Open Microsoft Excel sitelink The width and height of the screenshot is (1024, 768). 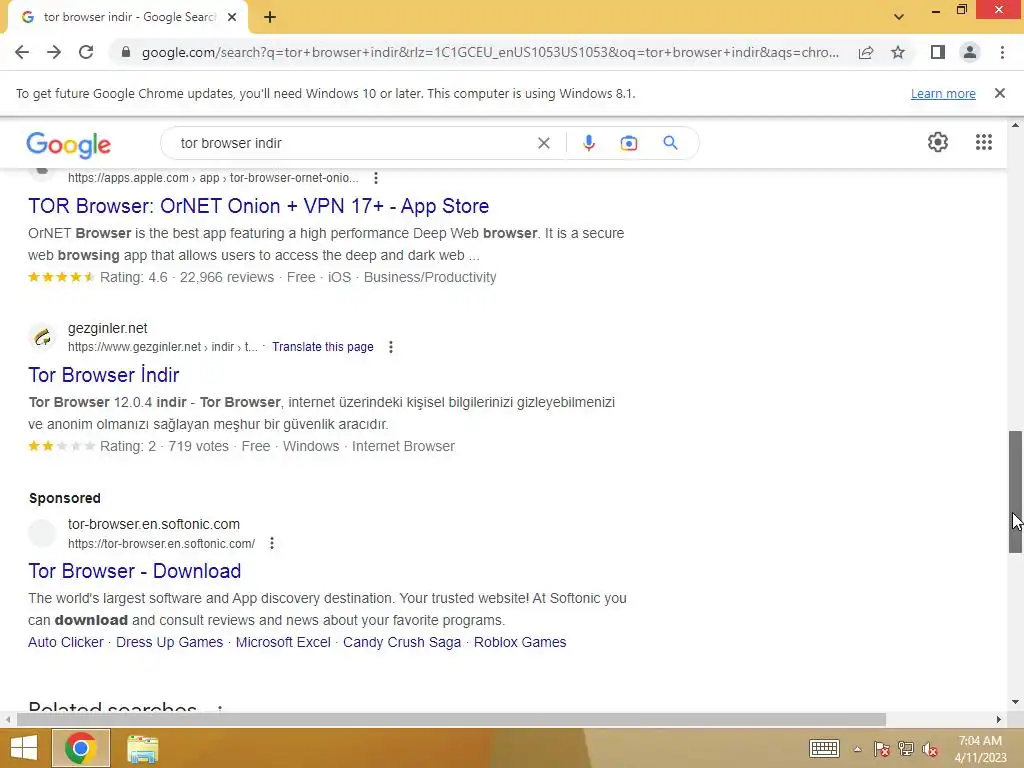coord(283,642)
